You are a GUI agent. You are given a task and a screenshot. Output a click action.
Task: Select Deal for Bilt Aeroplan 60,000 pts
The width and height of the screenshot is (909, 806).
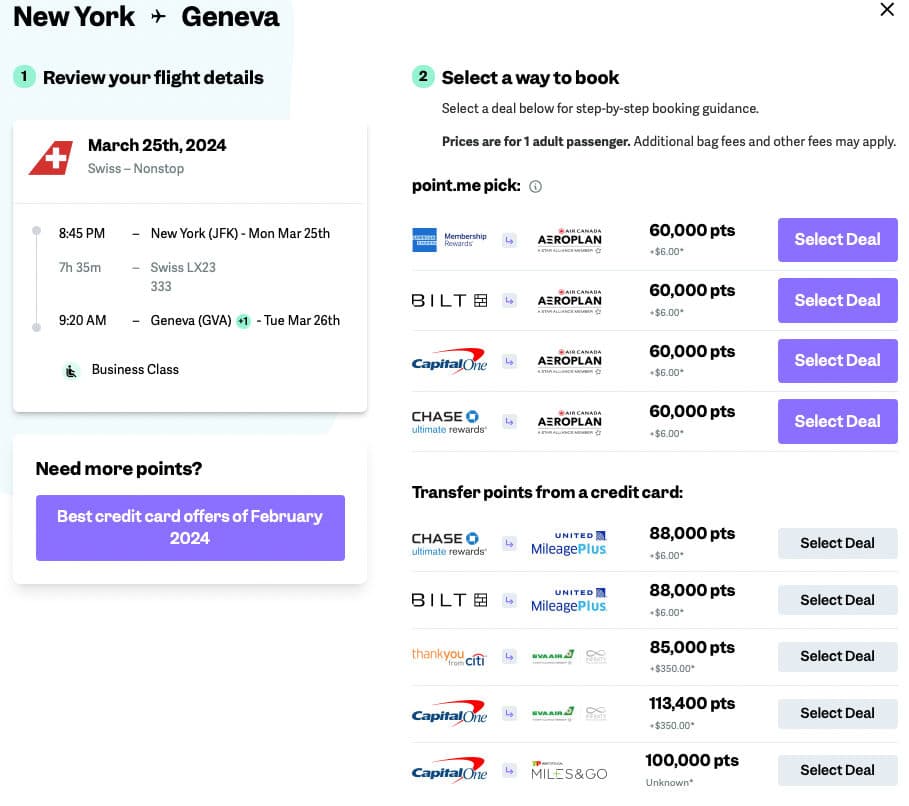tap(837, 300)
